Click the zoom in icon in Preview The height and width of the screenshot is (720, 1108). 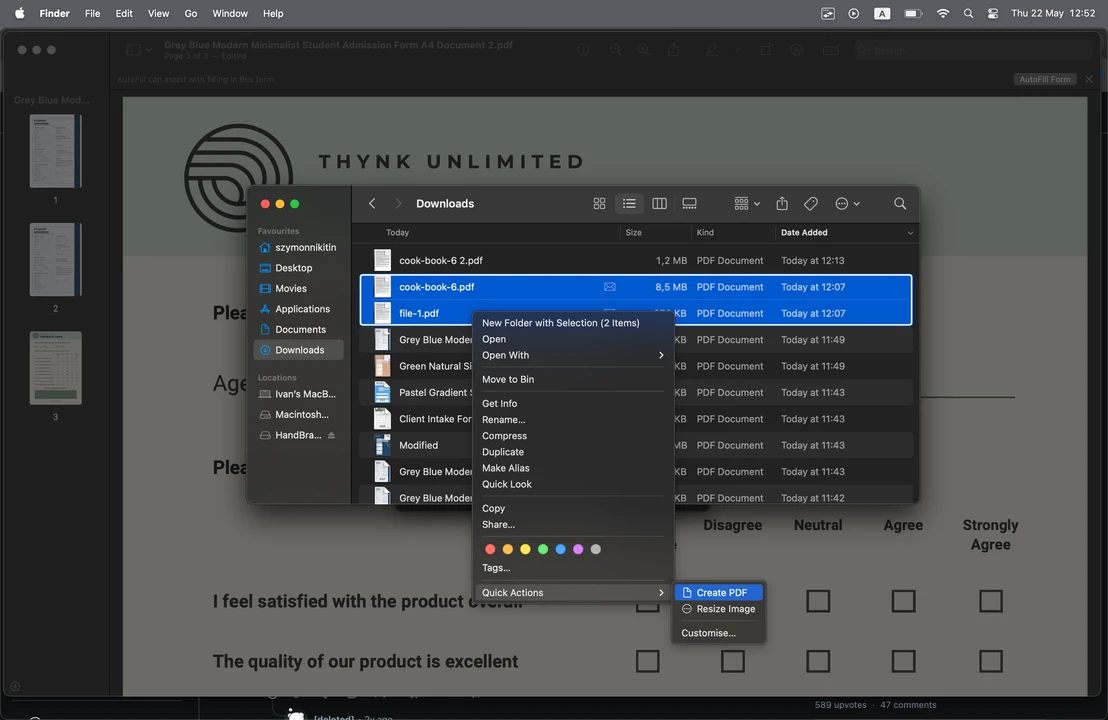click(644, 50)
